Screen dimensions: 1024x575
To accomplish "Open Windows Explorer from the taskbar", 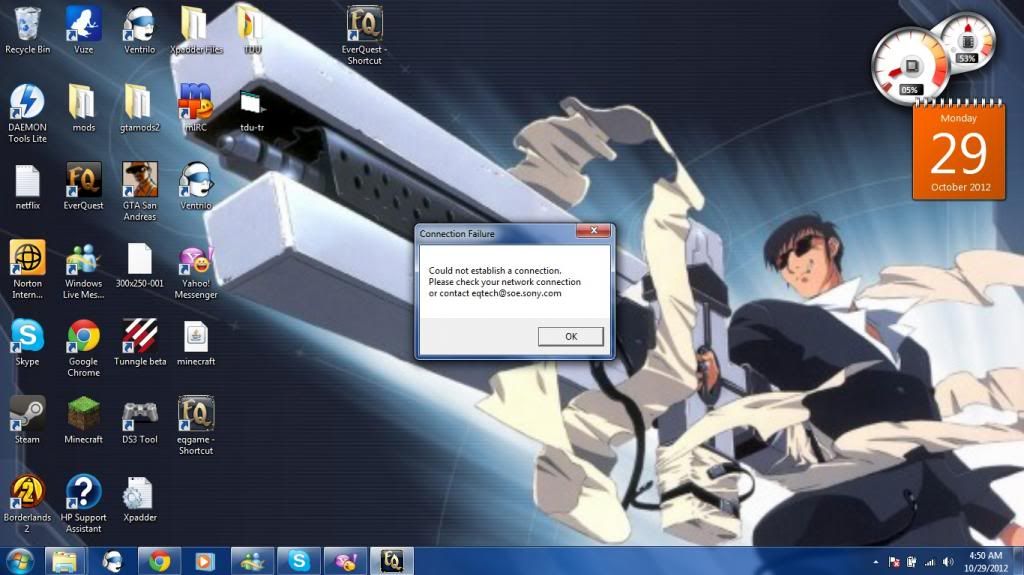I will (x=65, y=561).
